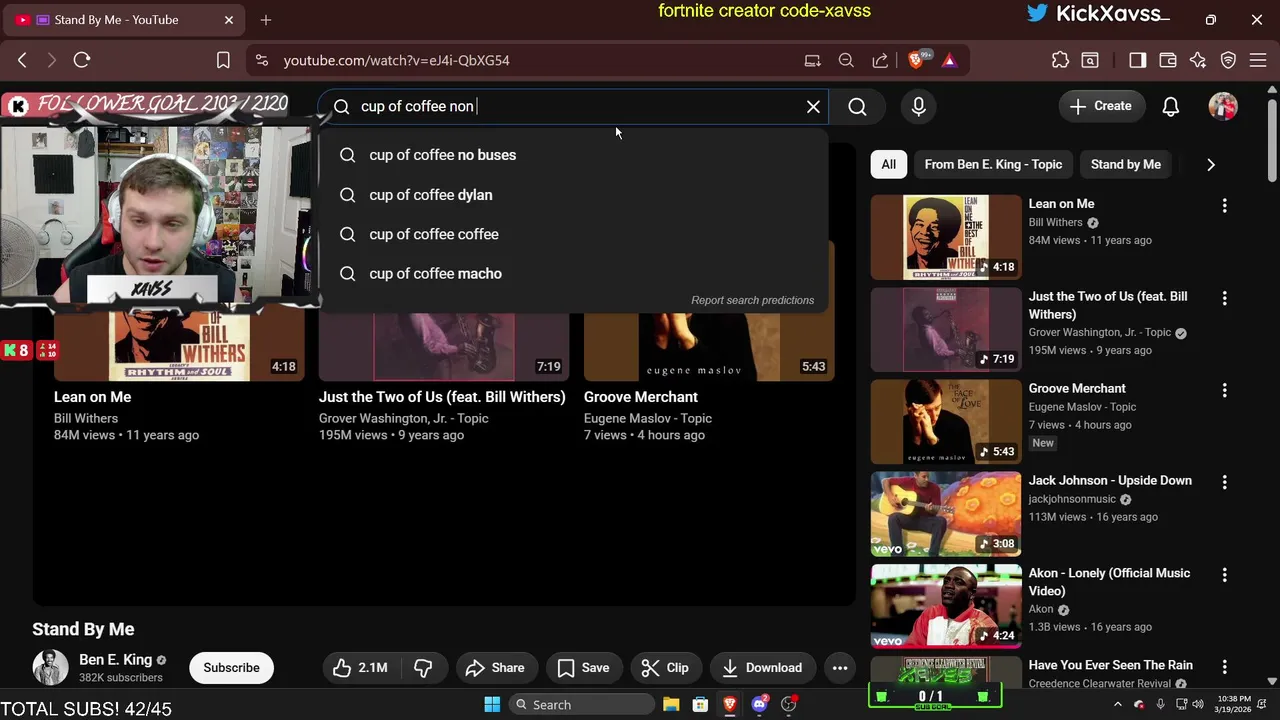The width and height of the screenshot is (1280, 720).
Task: Click Report search predictions link
Action: tap(752, 300)
